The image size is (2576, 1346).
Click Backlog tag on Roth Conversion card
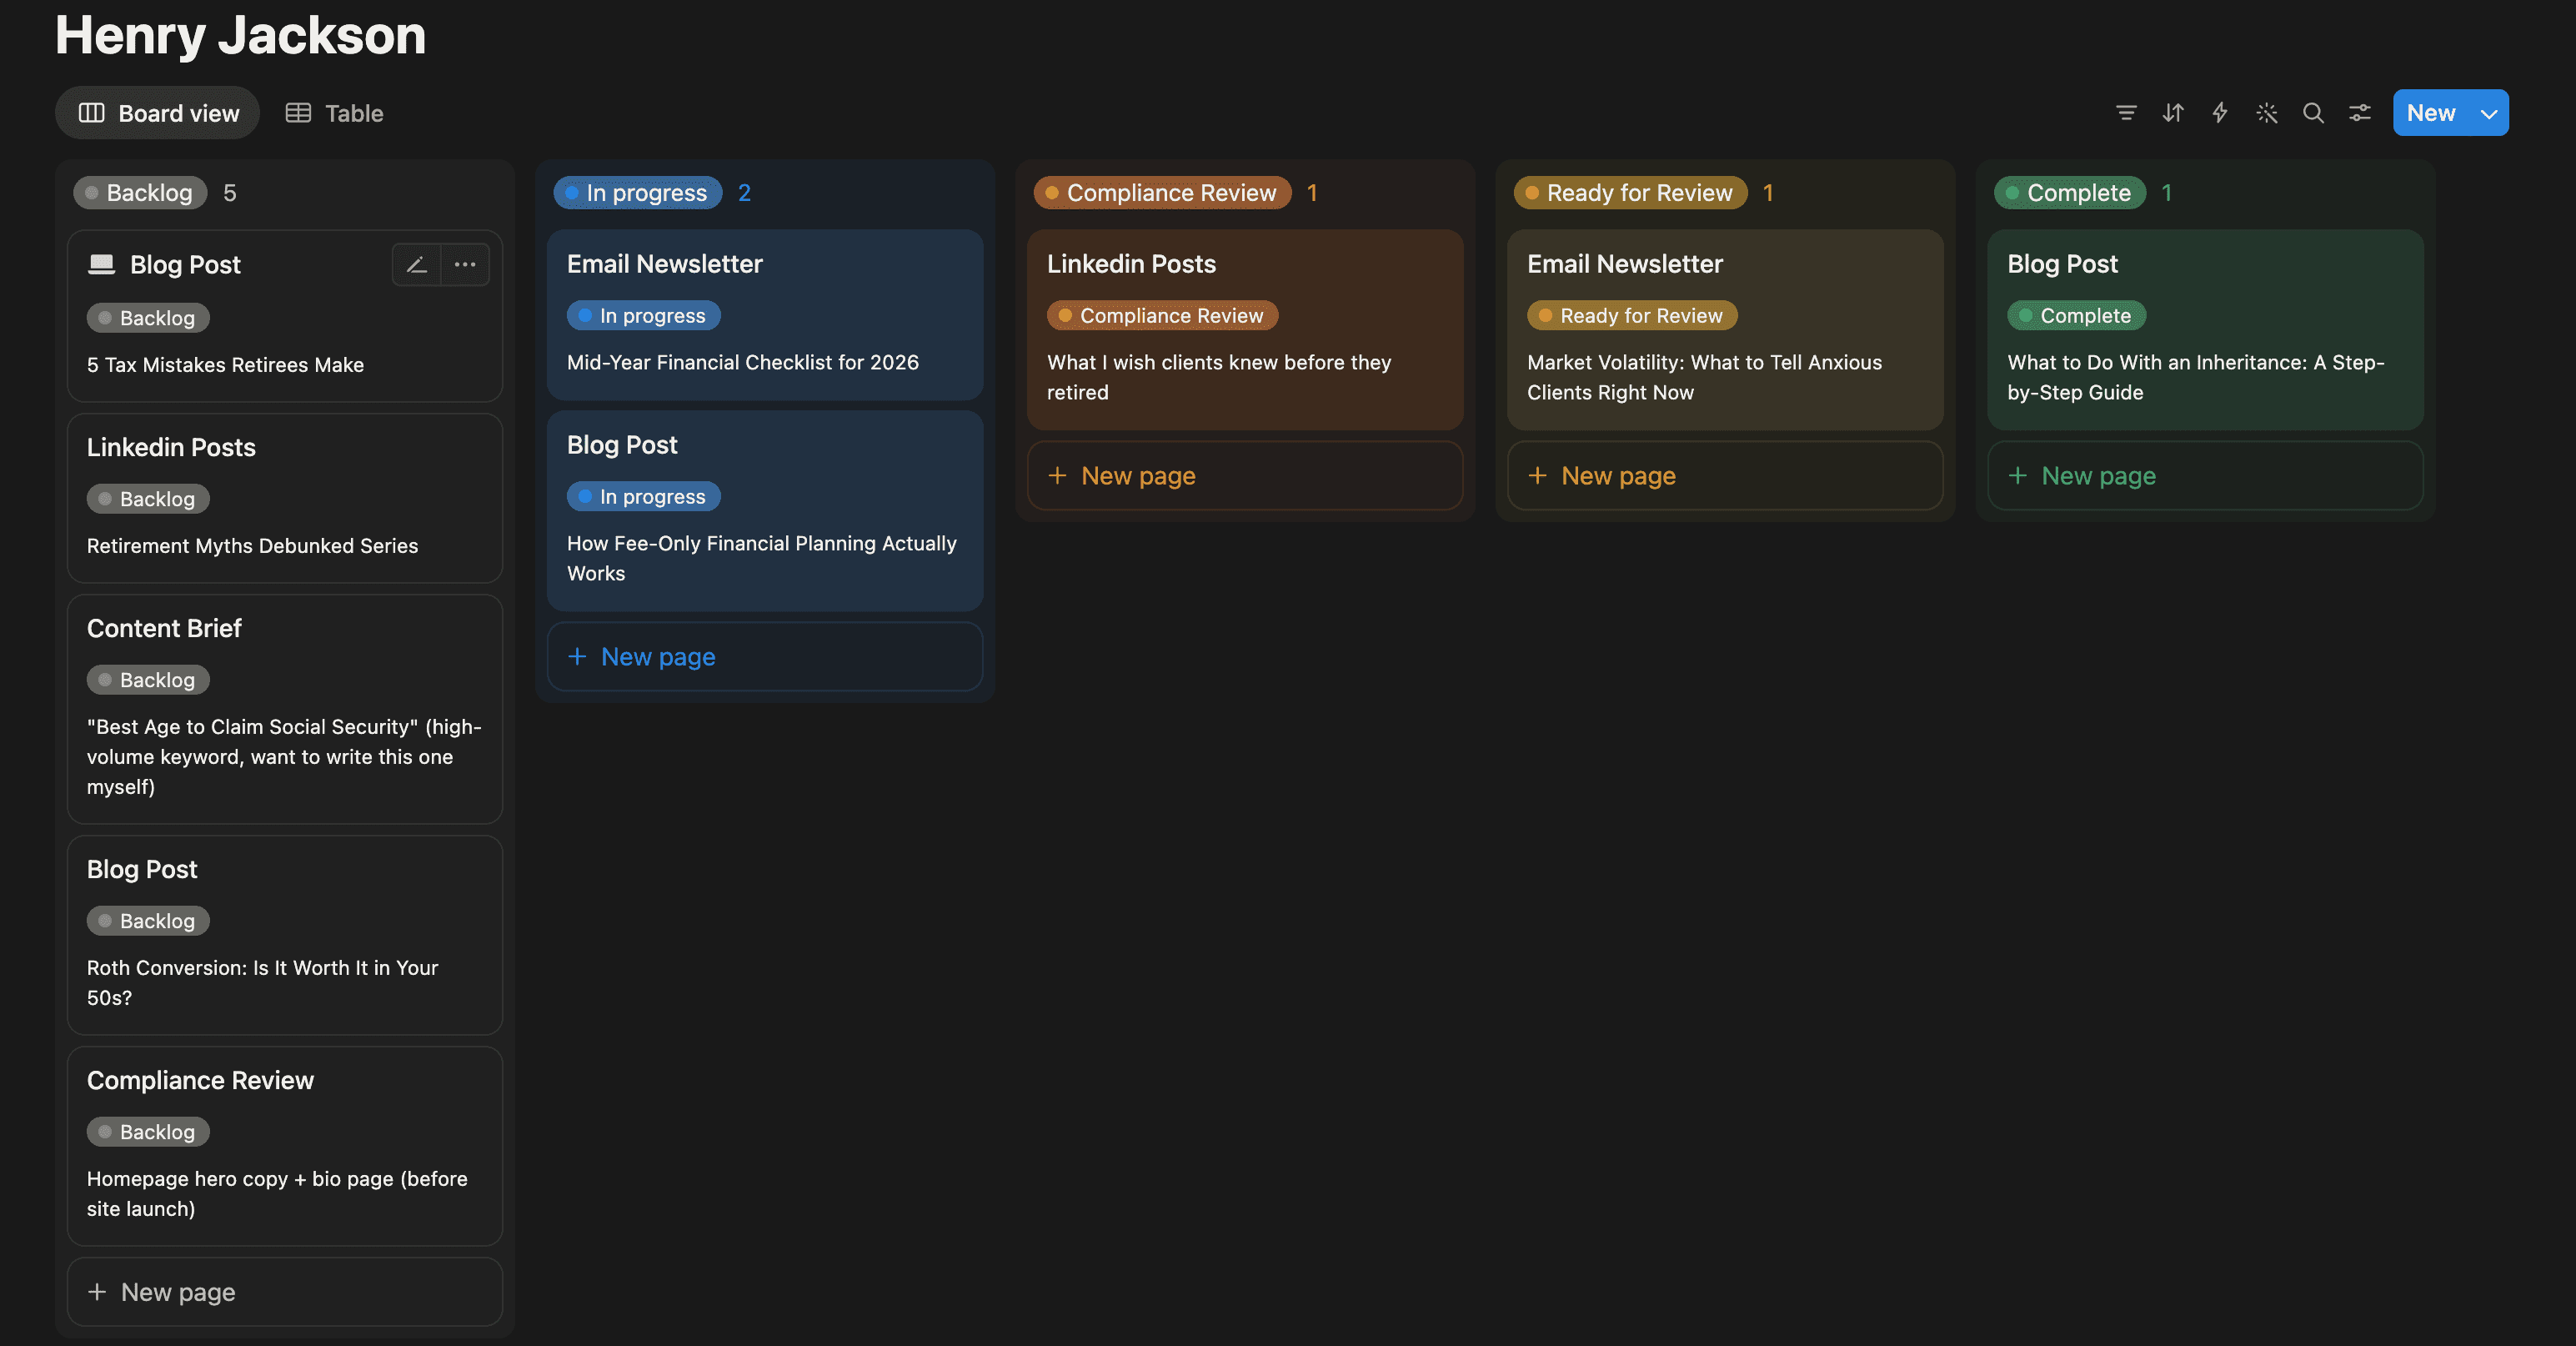tap(148, 921)
